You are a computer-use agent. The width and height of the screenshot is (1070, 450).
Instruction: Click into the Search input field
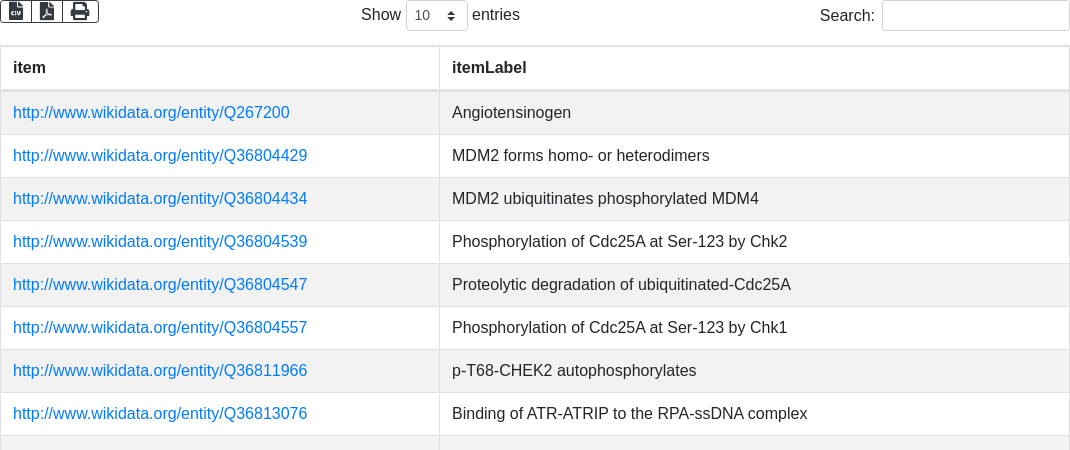pyautogui.click(x=975, y=16)
